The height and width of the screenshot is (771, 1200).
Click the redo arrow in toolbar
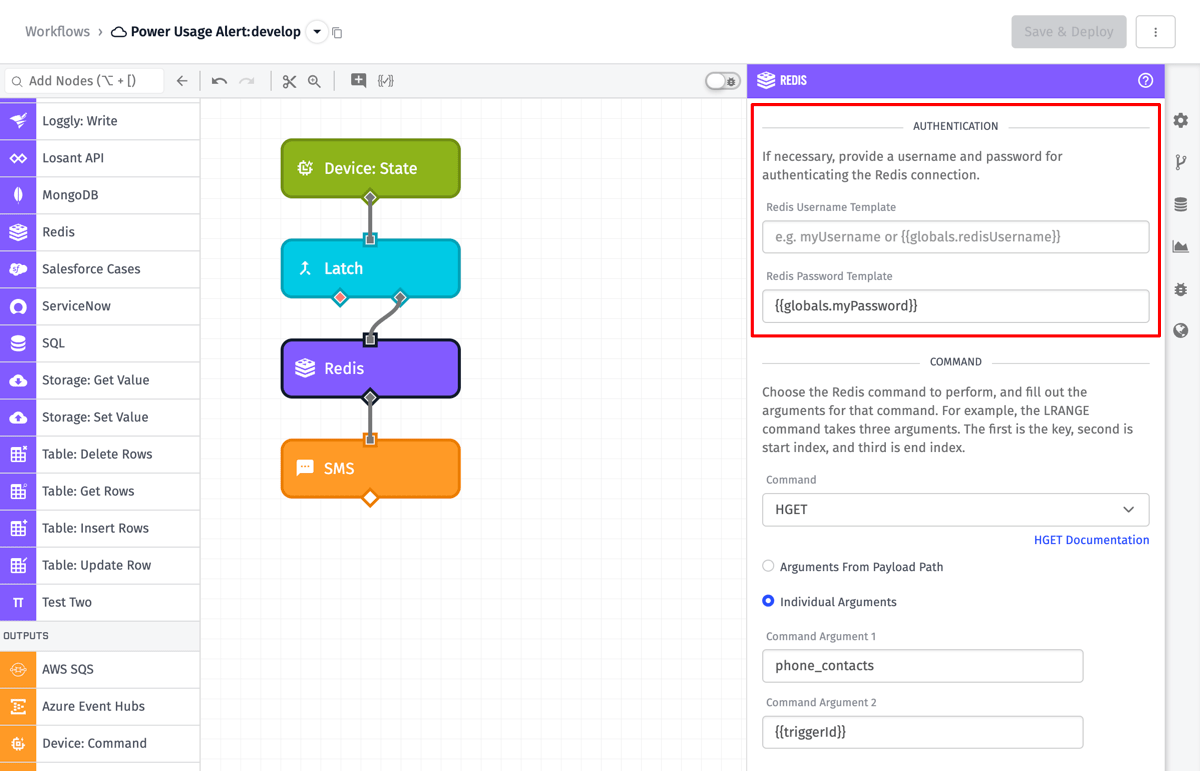pyautogui.click(x=247, y=81)
